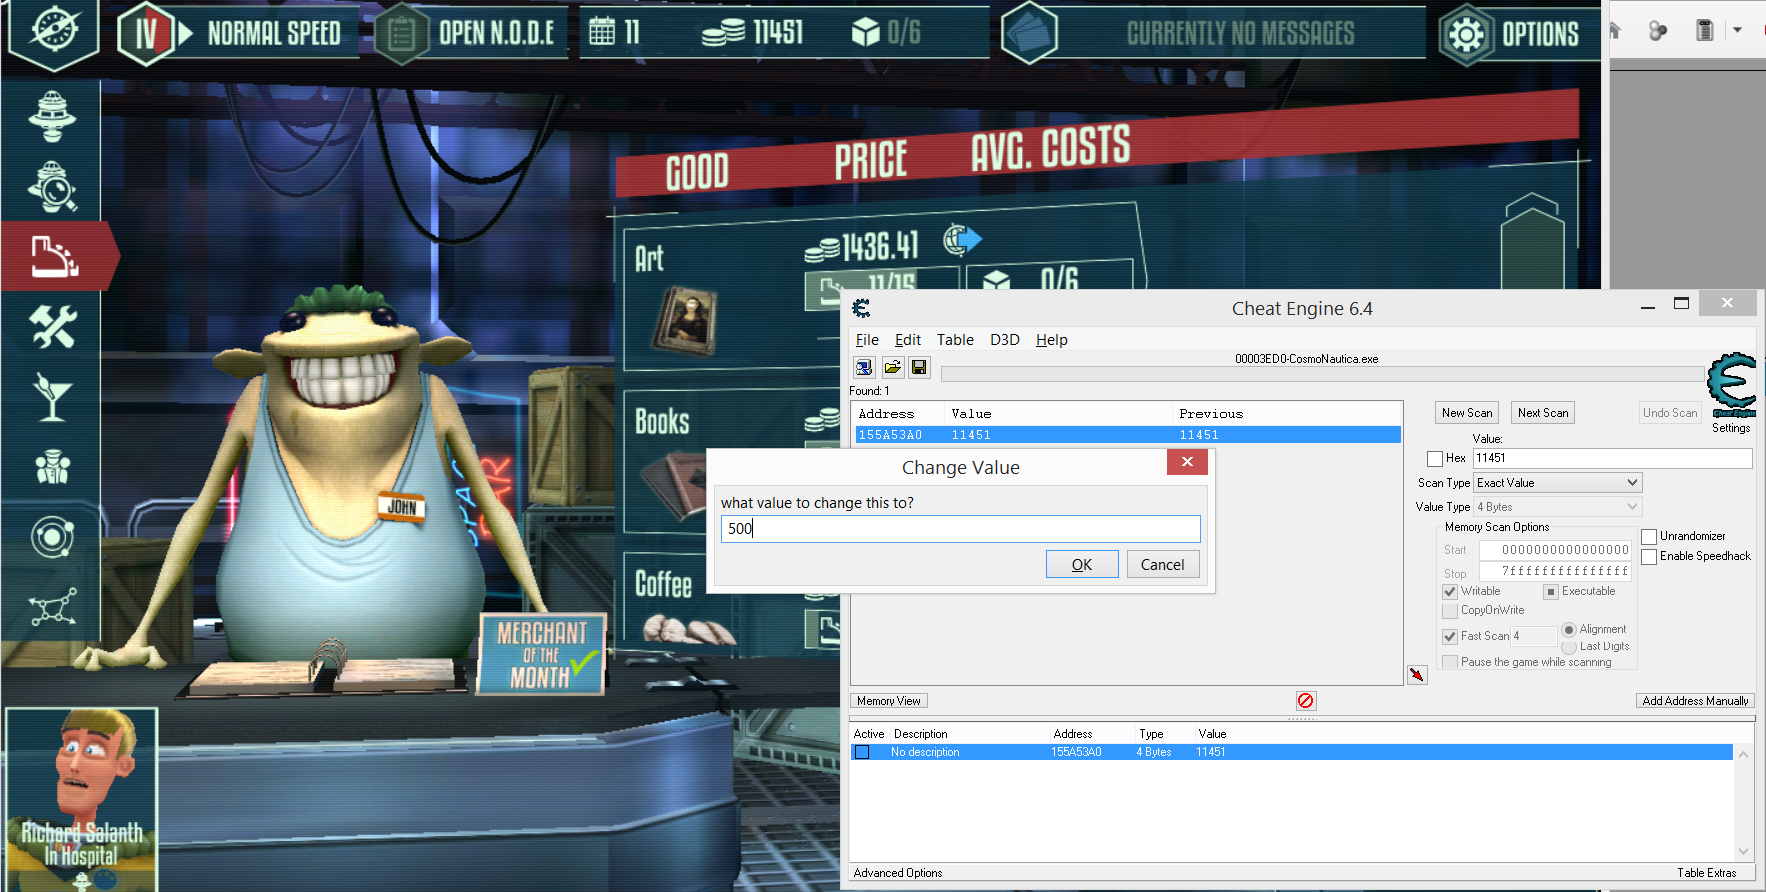Toggle the Unrandomizer checkbox
This screenshot has width=1766, height=892.
click(1649, 537)
